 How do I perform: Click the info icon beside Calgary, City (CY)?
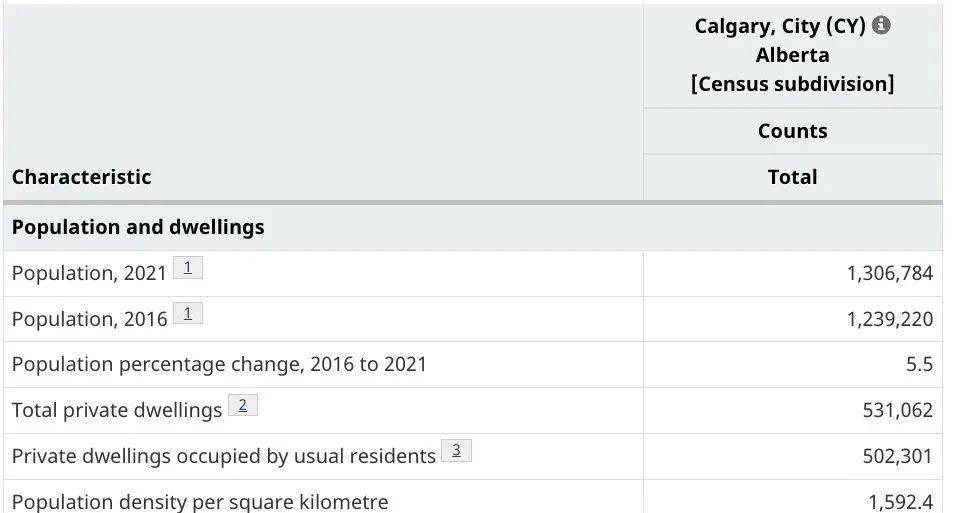point(882,25)
